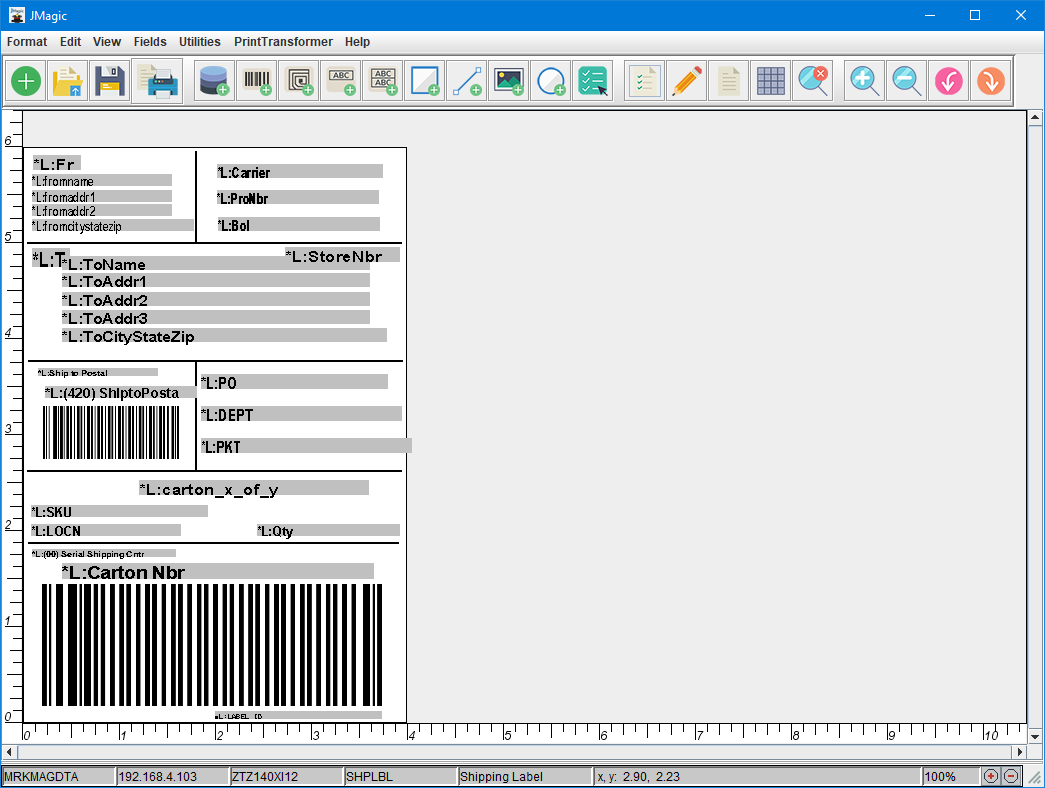Click the horizontal scrollbar left arrow
The width and height of the screenshot is (1045, 788).
click(9, 752)
